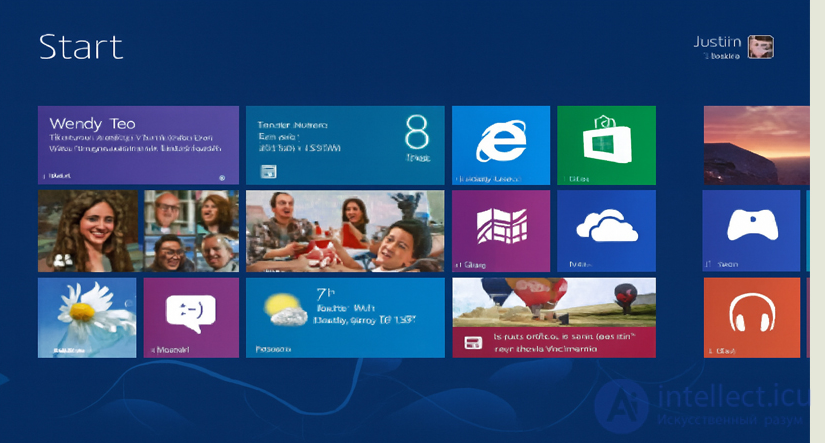The image size is (825, 443).
Task: Click the Justin account name
Action: (717, 42)
